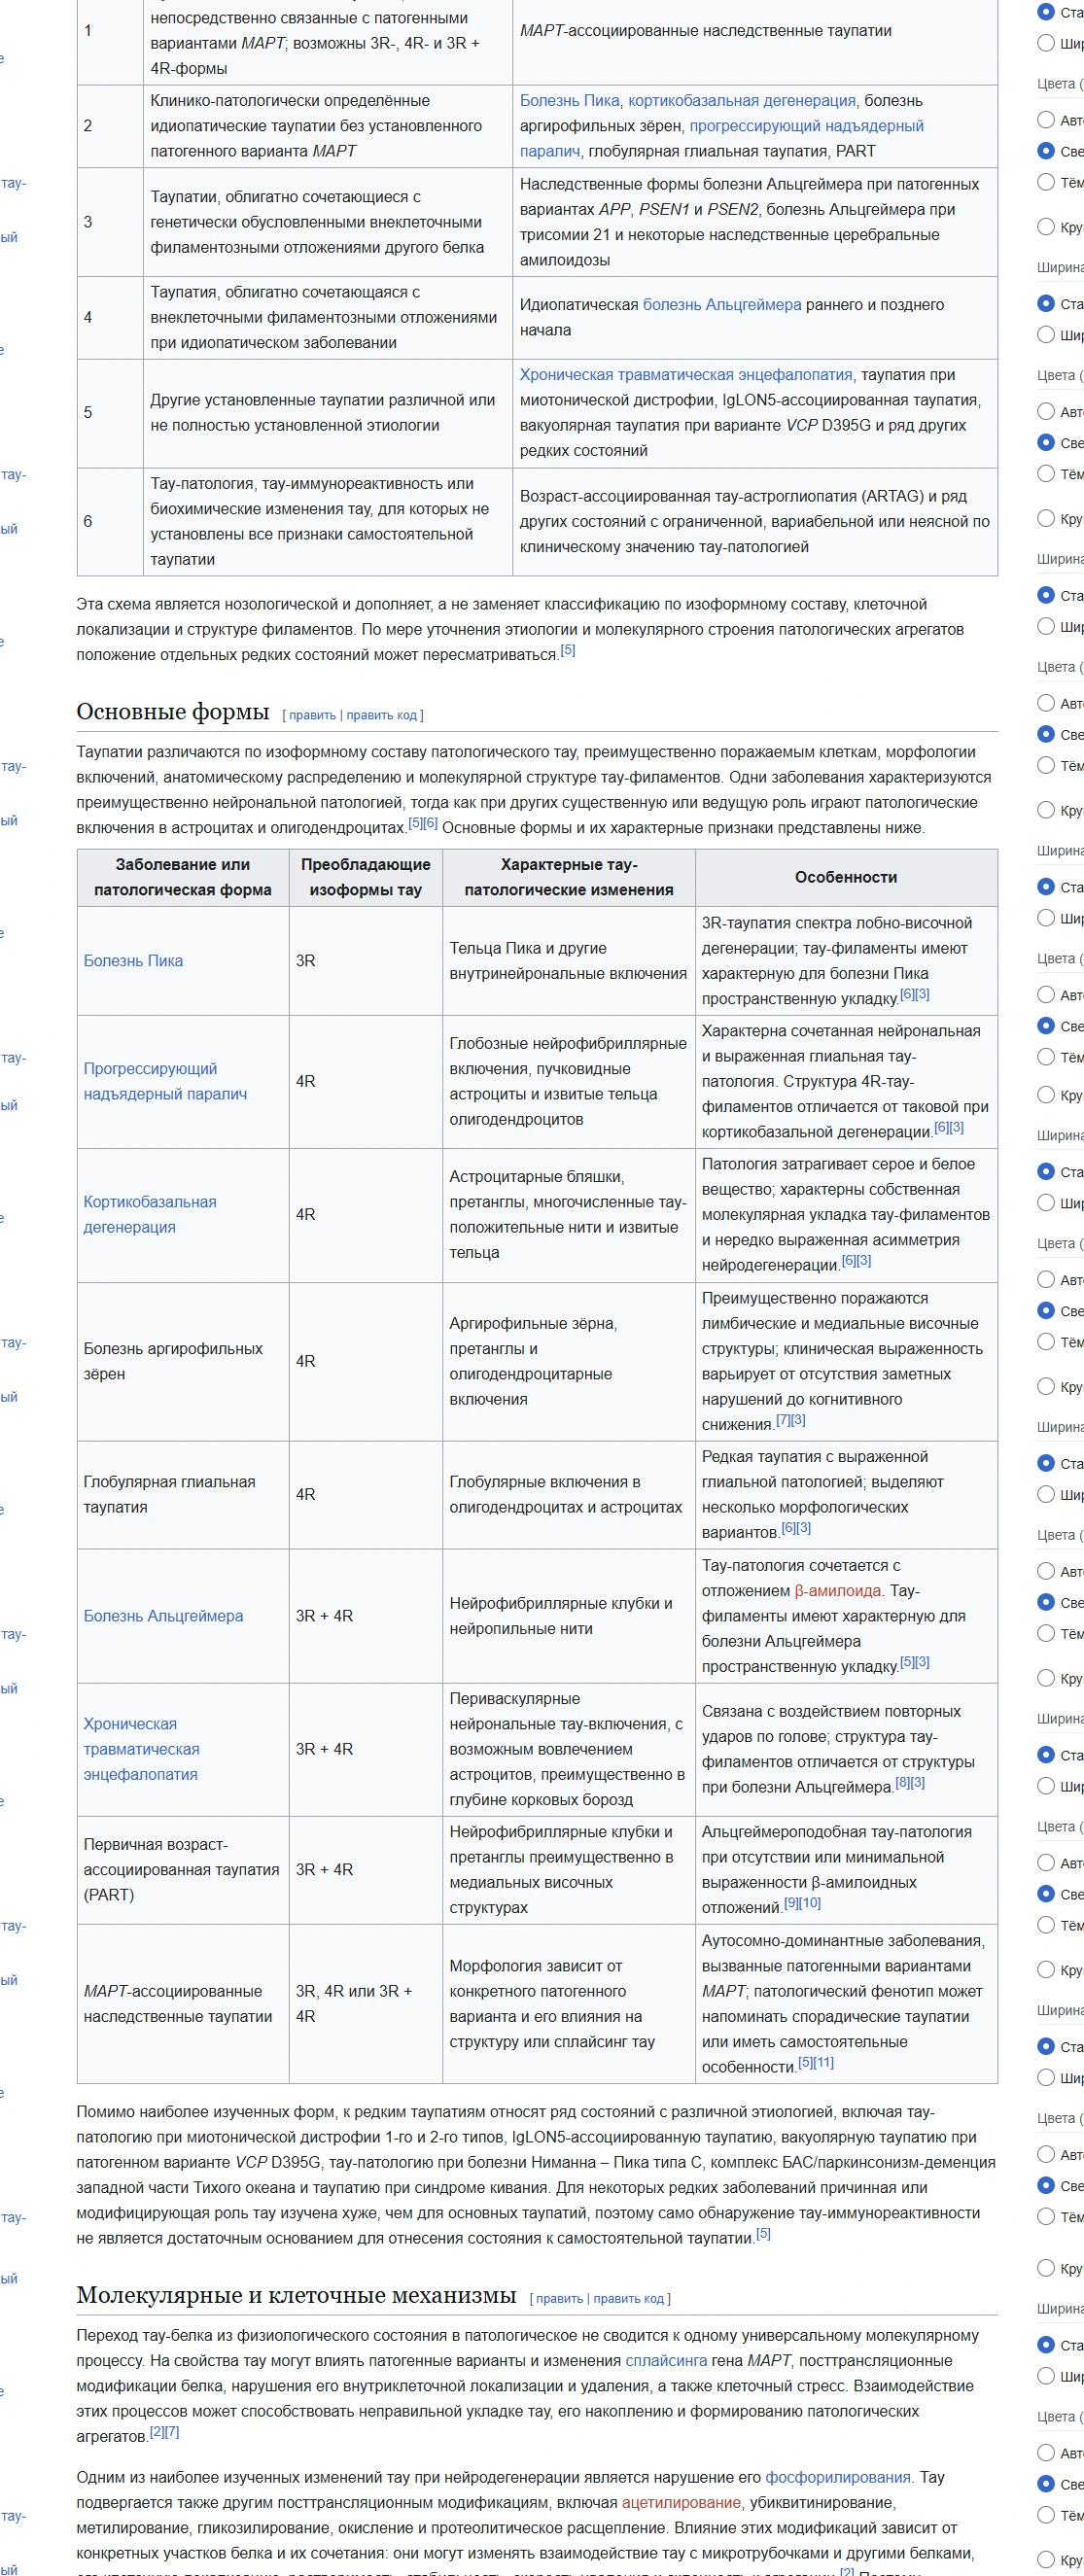Open citation [9] in the PART row

(x=791, y=1903)
